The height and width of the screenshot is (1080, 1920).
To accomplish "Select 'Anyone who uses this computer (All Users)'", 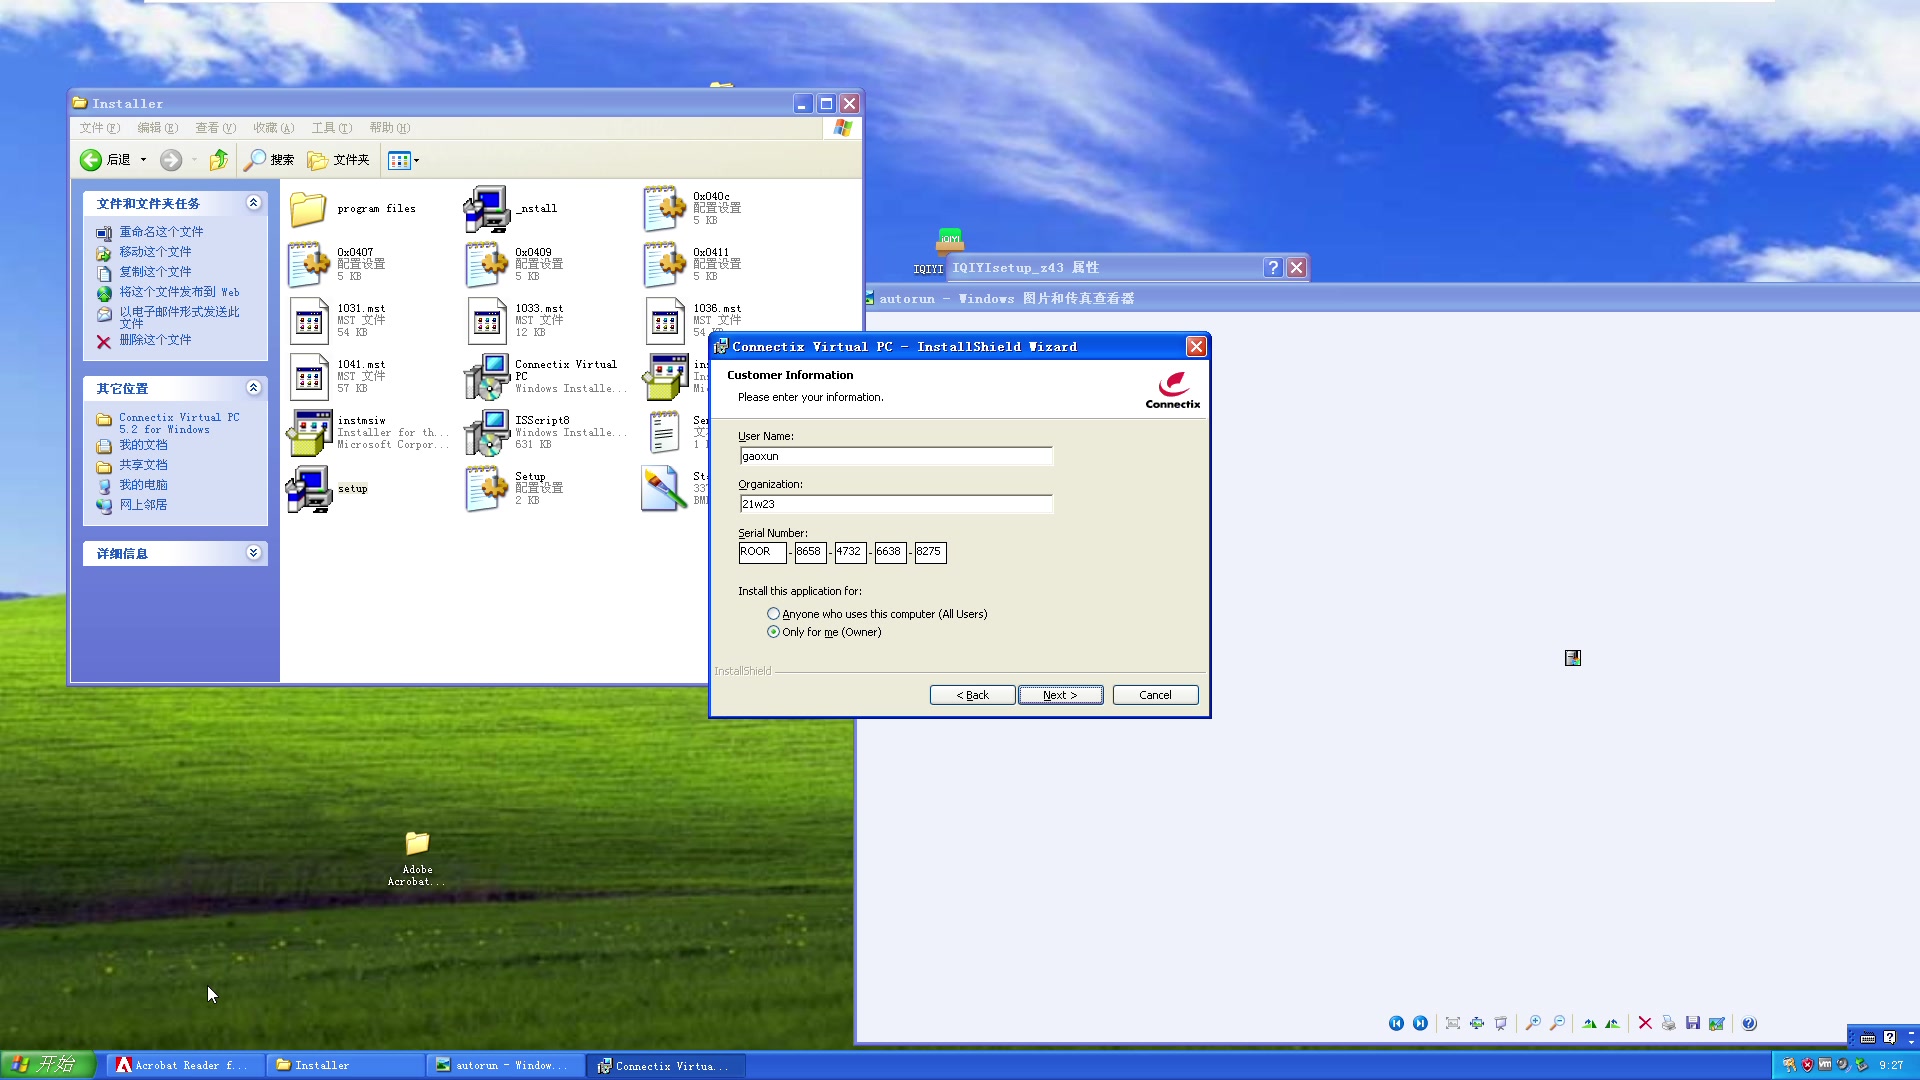I will [773, 613].
